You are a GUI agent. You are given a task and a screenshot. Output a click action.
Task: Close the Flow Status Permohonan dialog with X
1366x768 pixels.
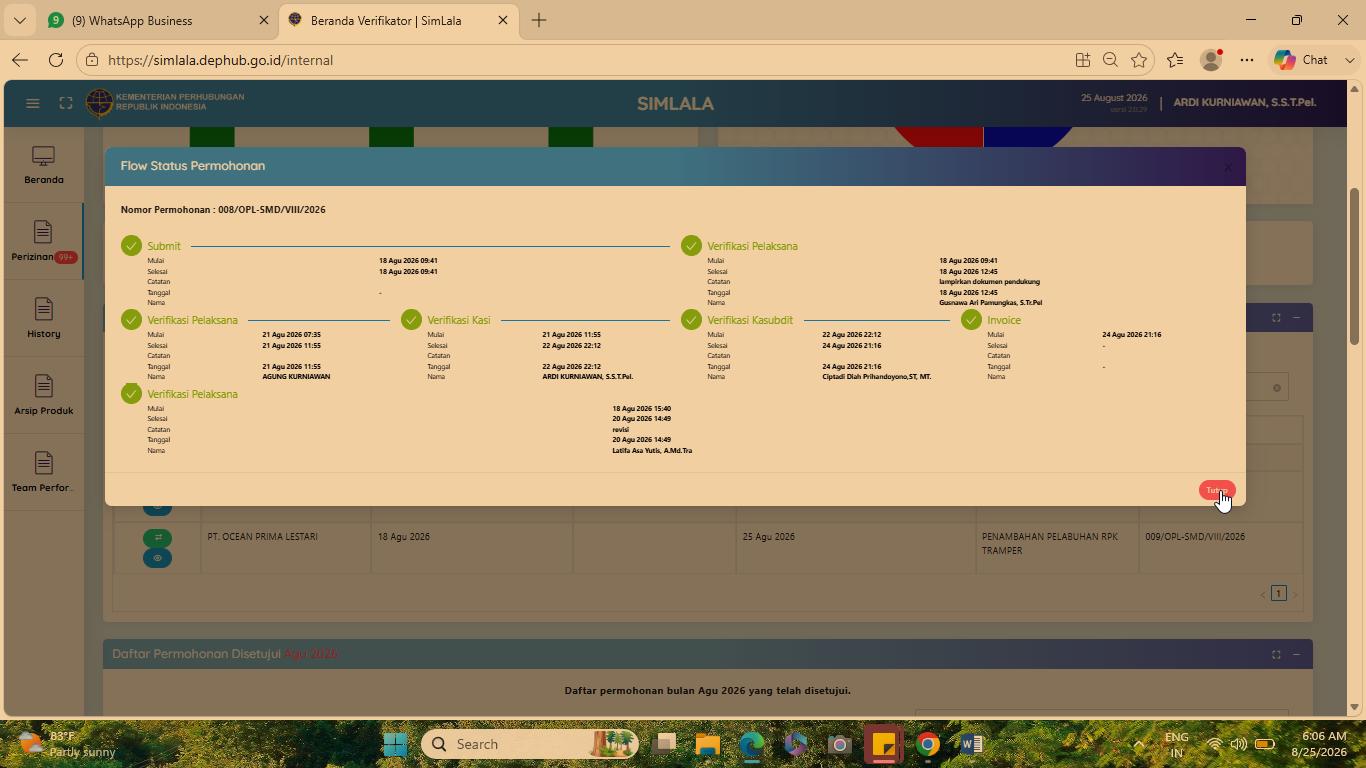point(1228,167)
